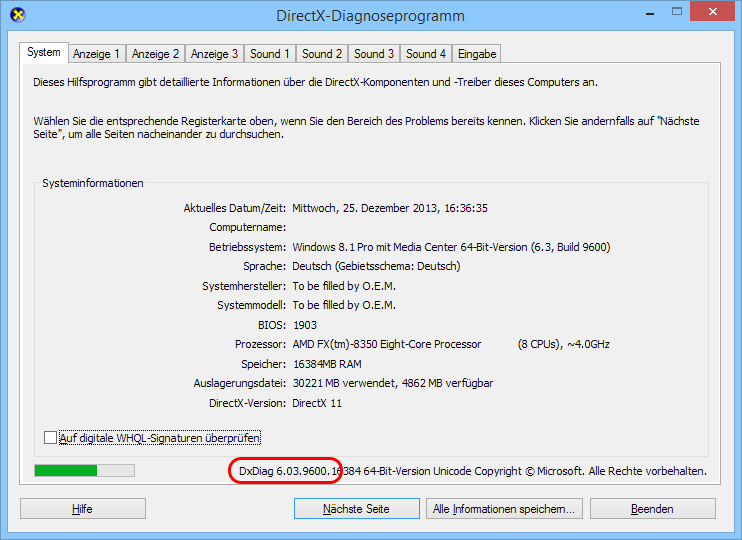
Task: Click the 'AMD FX(tm)-8350 Eight-Core Processor' text
Action: pos(387,344)
